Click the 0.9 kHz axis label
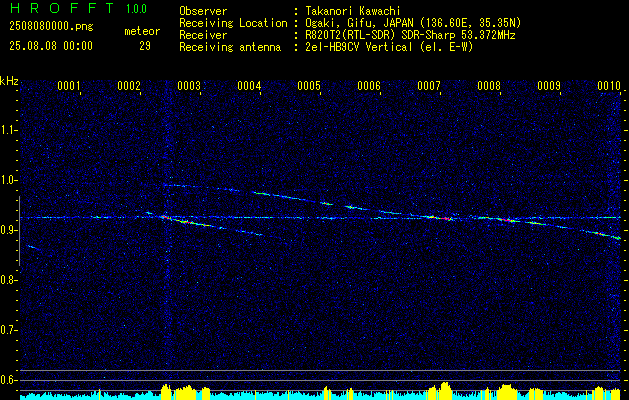 [x=8, y=230]
